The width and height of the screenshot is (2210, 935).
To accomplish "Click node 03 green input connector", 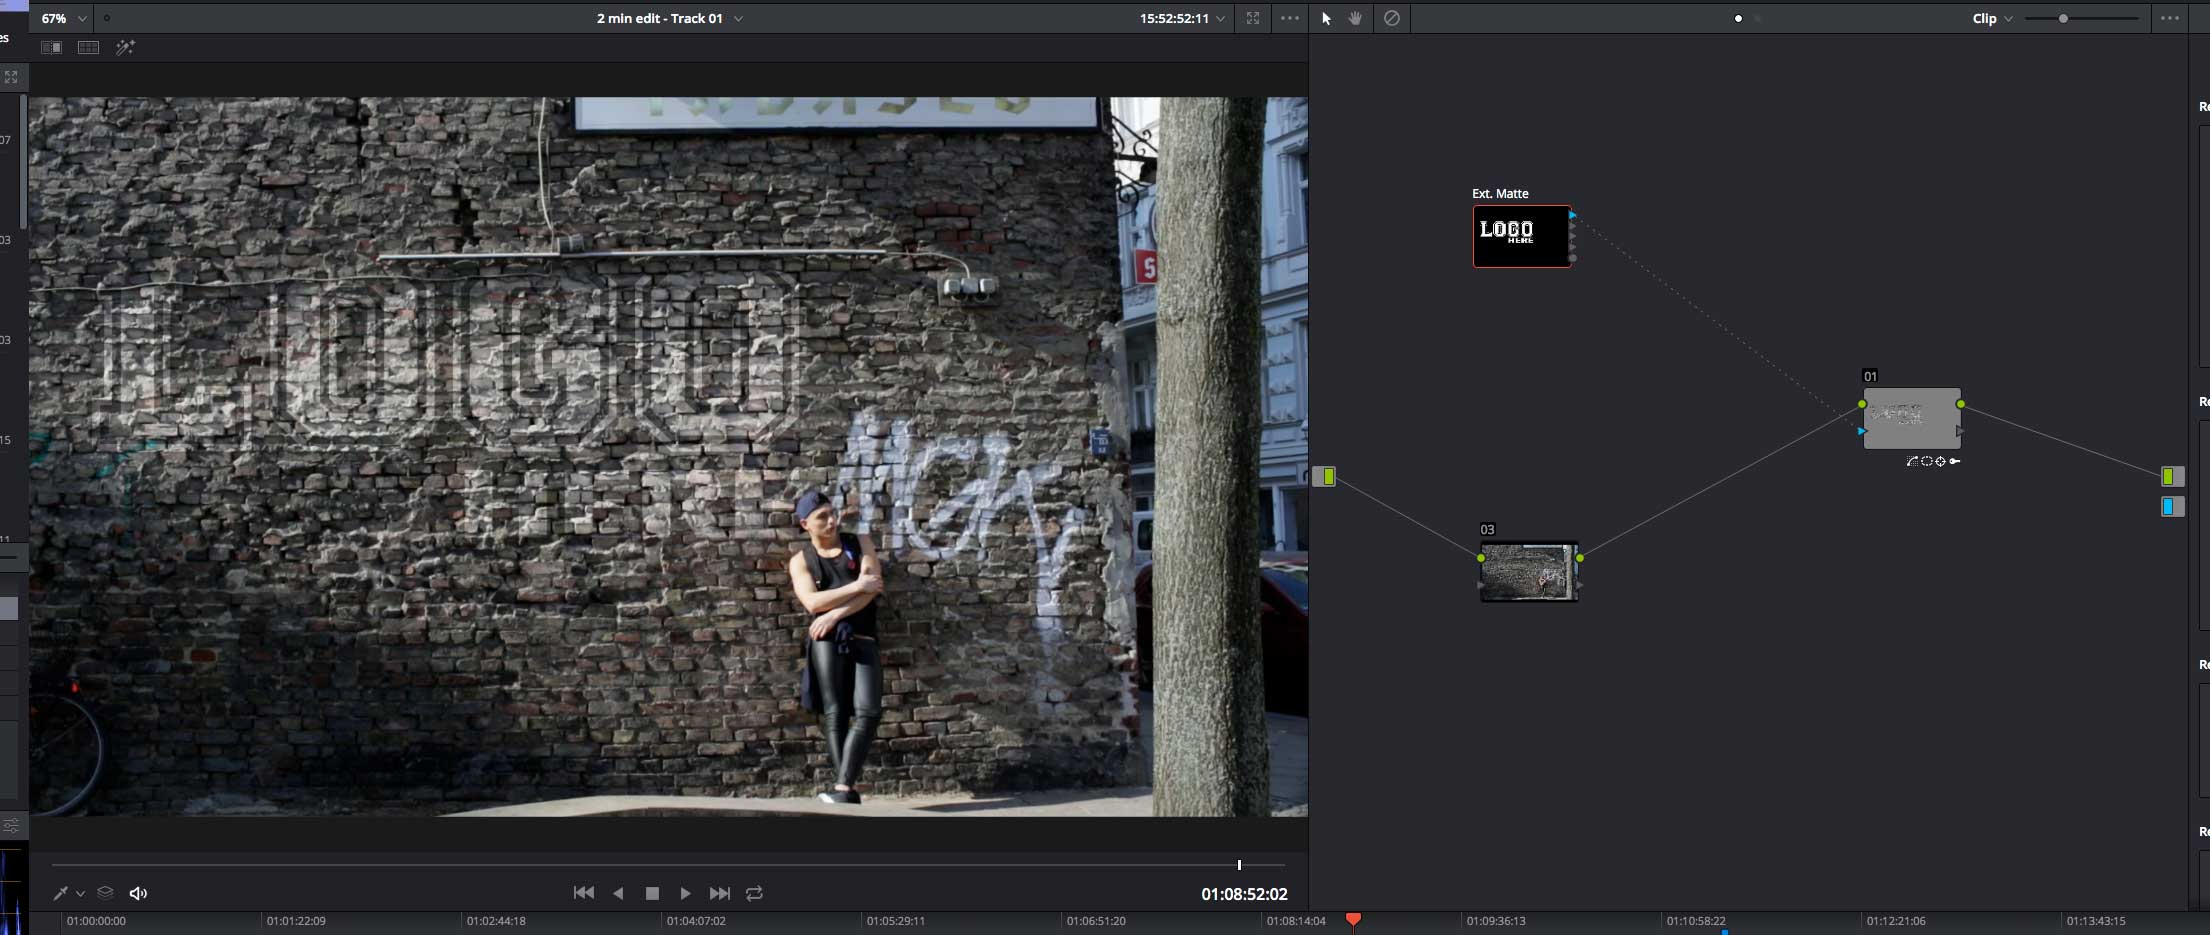I will 1481,558.
